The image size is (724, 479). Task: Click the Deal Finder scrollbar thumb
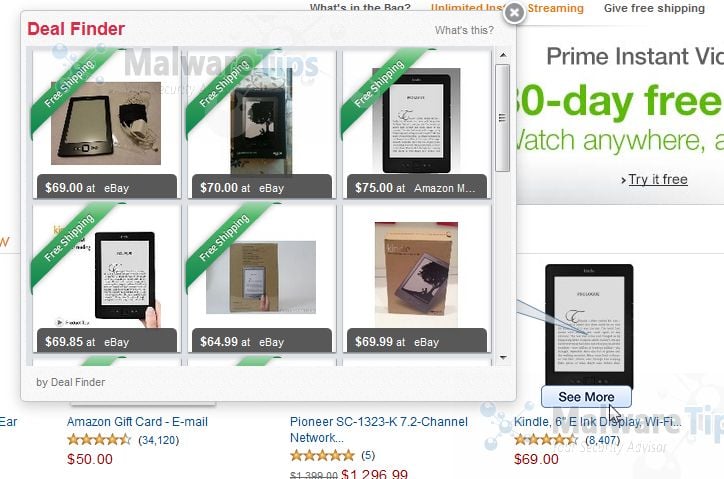pos(502,118)
